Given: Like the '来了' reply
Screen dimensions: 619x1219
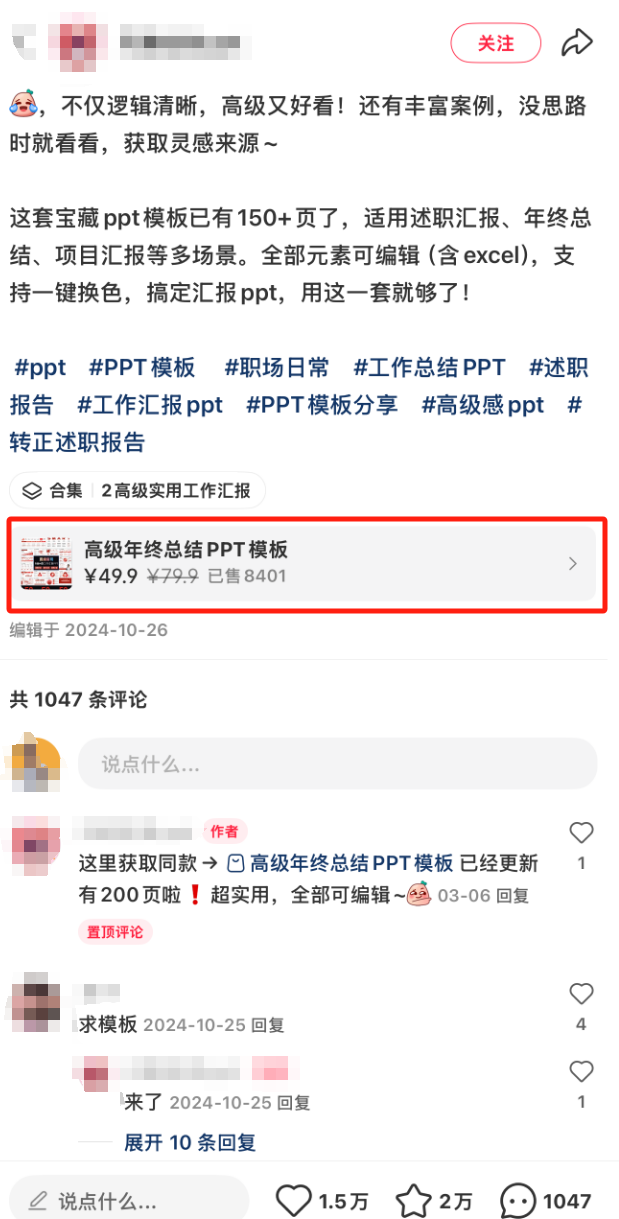Looking at the screenshot, I should (581, 1071).
